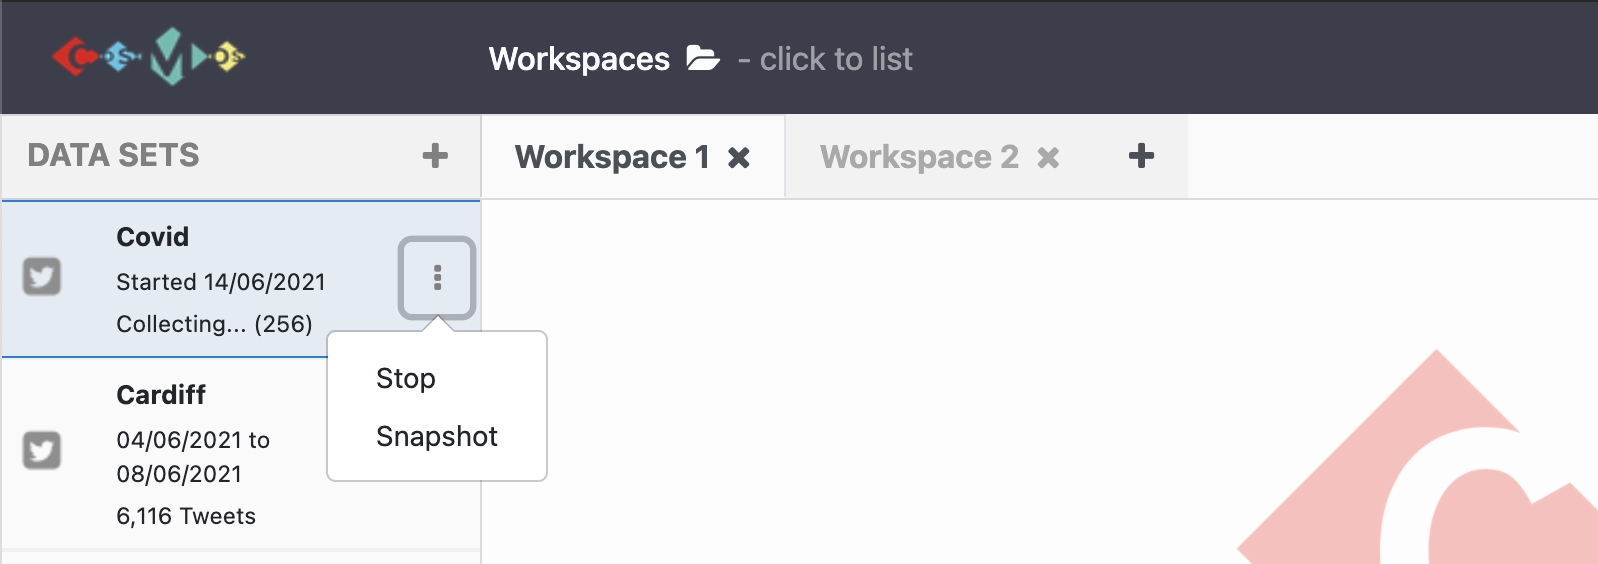Close Workspace 1 tab with the X

739,158
